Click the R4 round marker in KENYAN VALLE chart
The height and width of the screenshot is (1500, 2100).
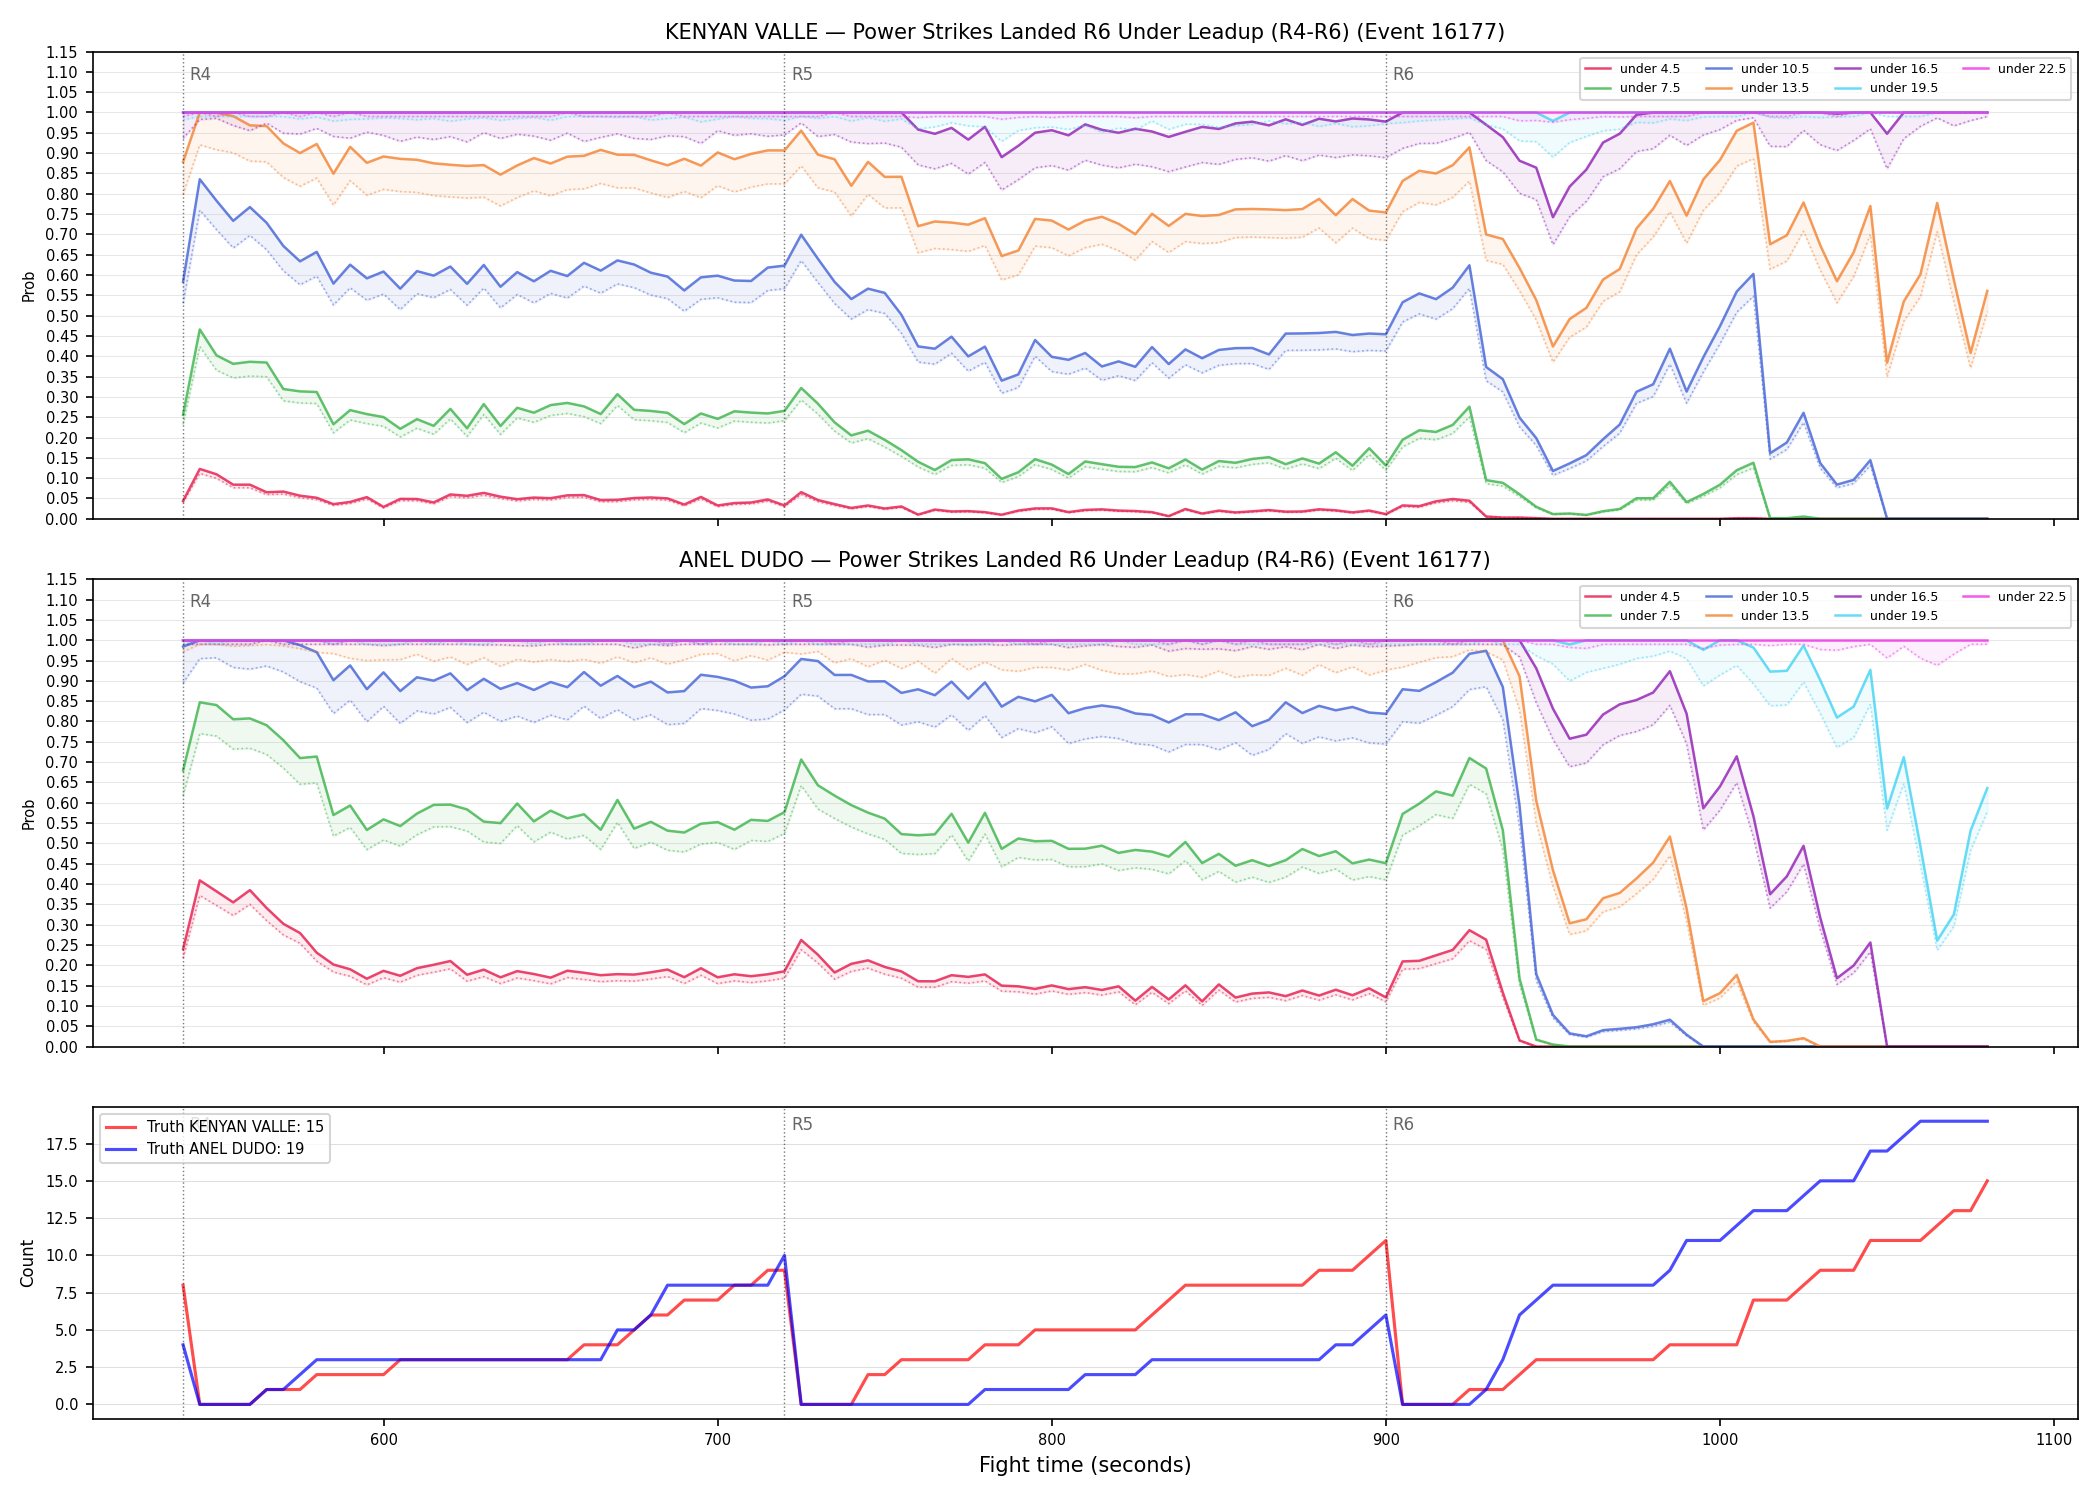(x=200, y=74)
